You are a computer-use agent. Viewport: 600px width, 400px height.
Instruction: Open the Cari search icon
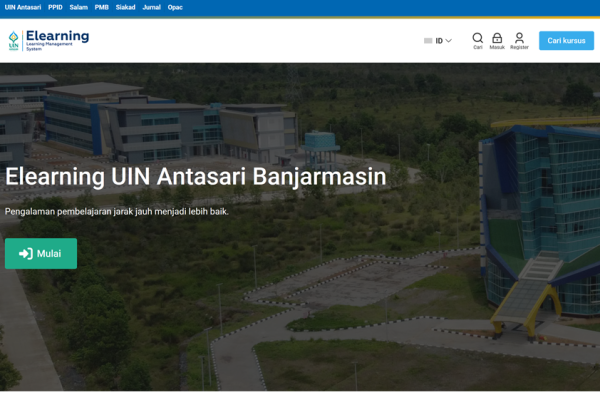[478, 41]
